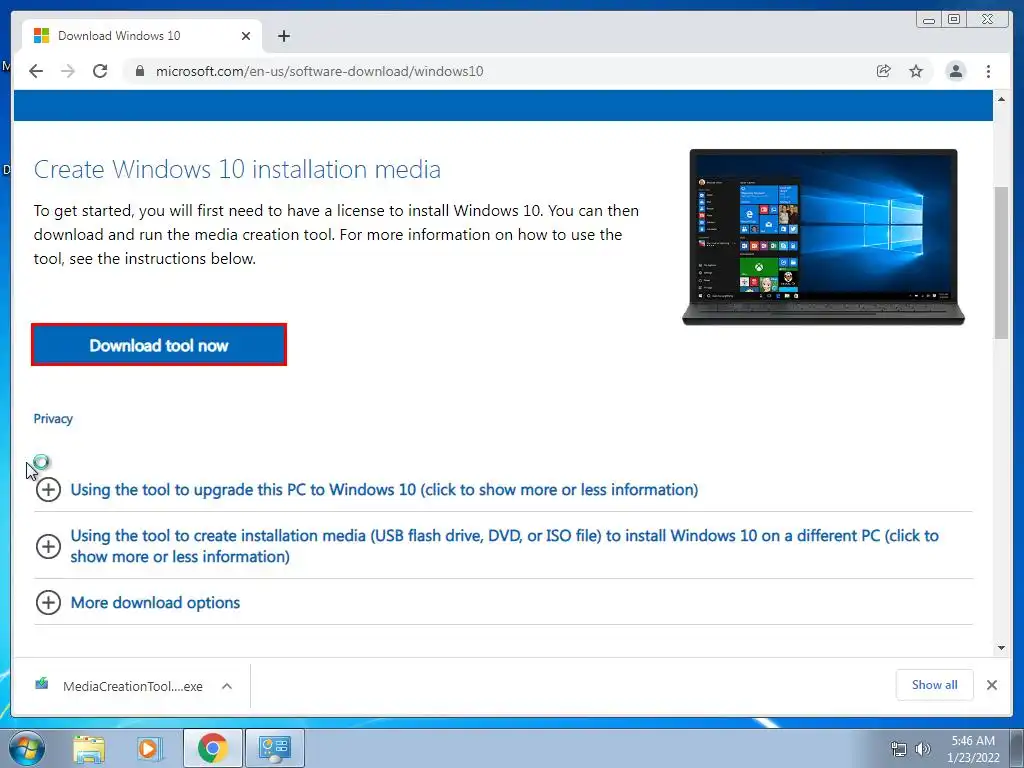Click the Microsoft favicon on the tab
Screen dimensions: 1024x768
click(41, 36)
